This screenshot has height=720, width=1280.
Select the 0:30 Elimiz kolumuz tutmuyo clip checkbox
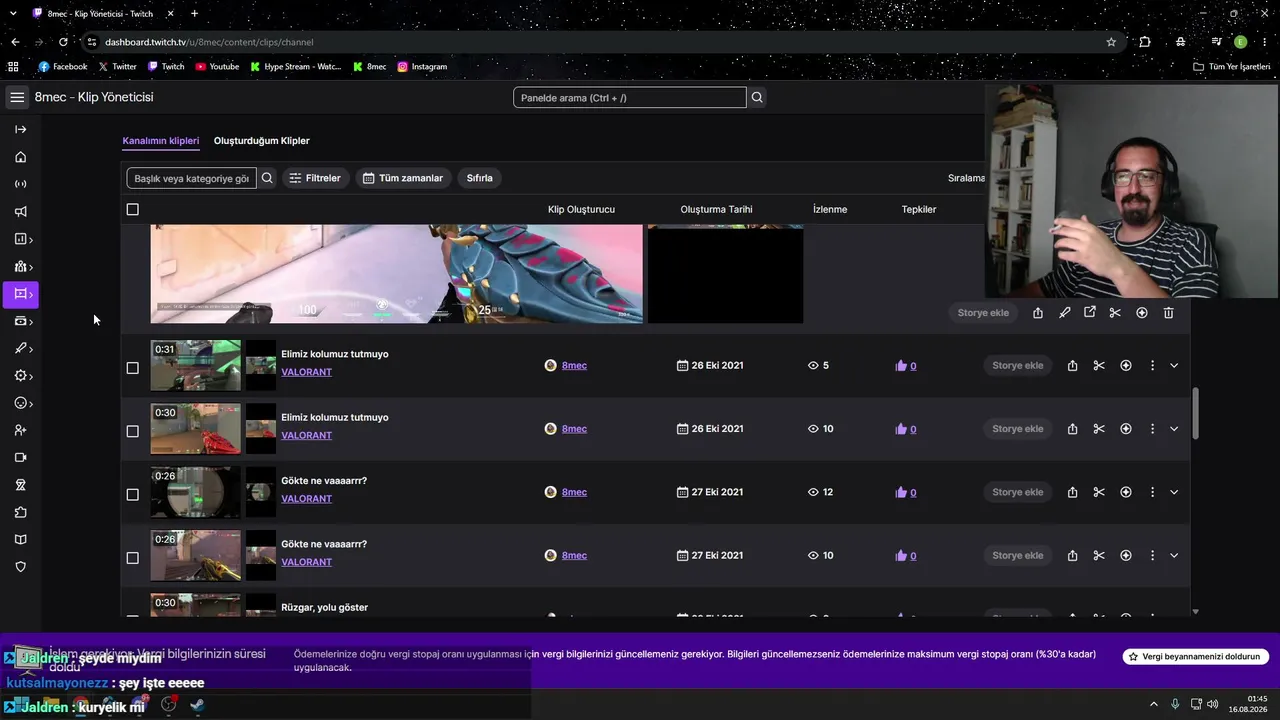point(132,431)
